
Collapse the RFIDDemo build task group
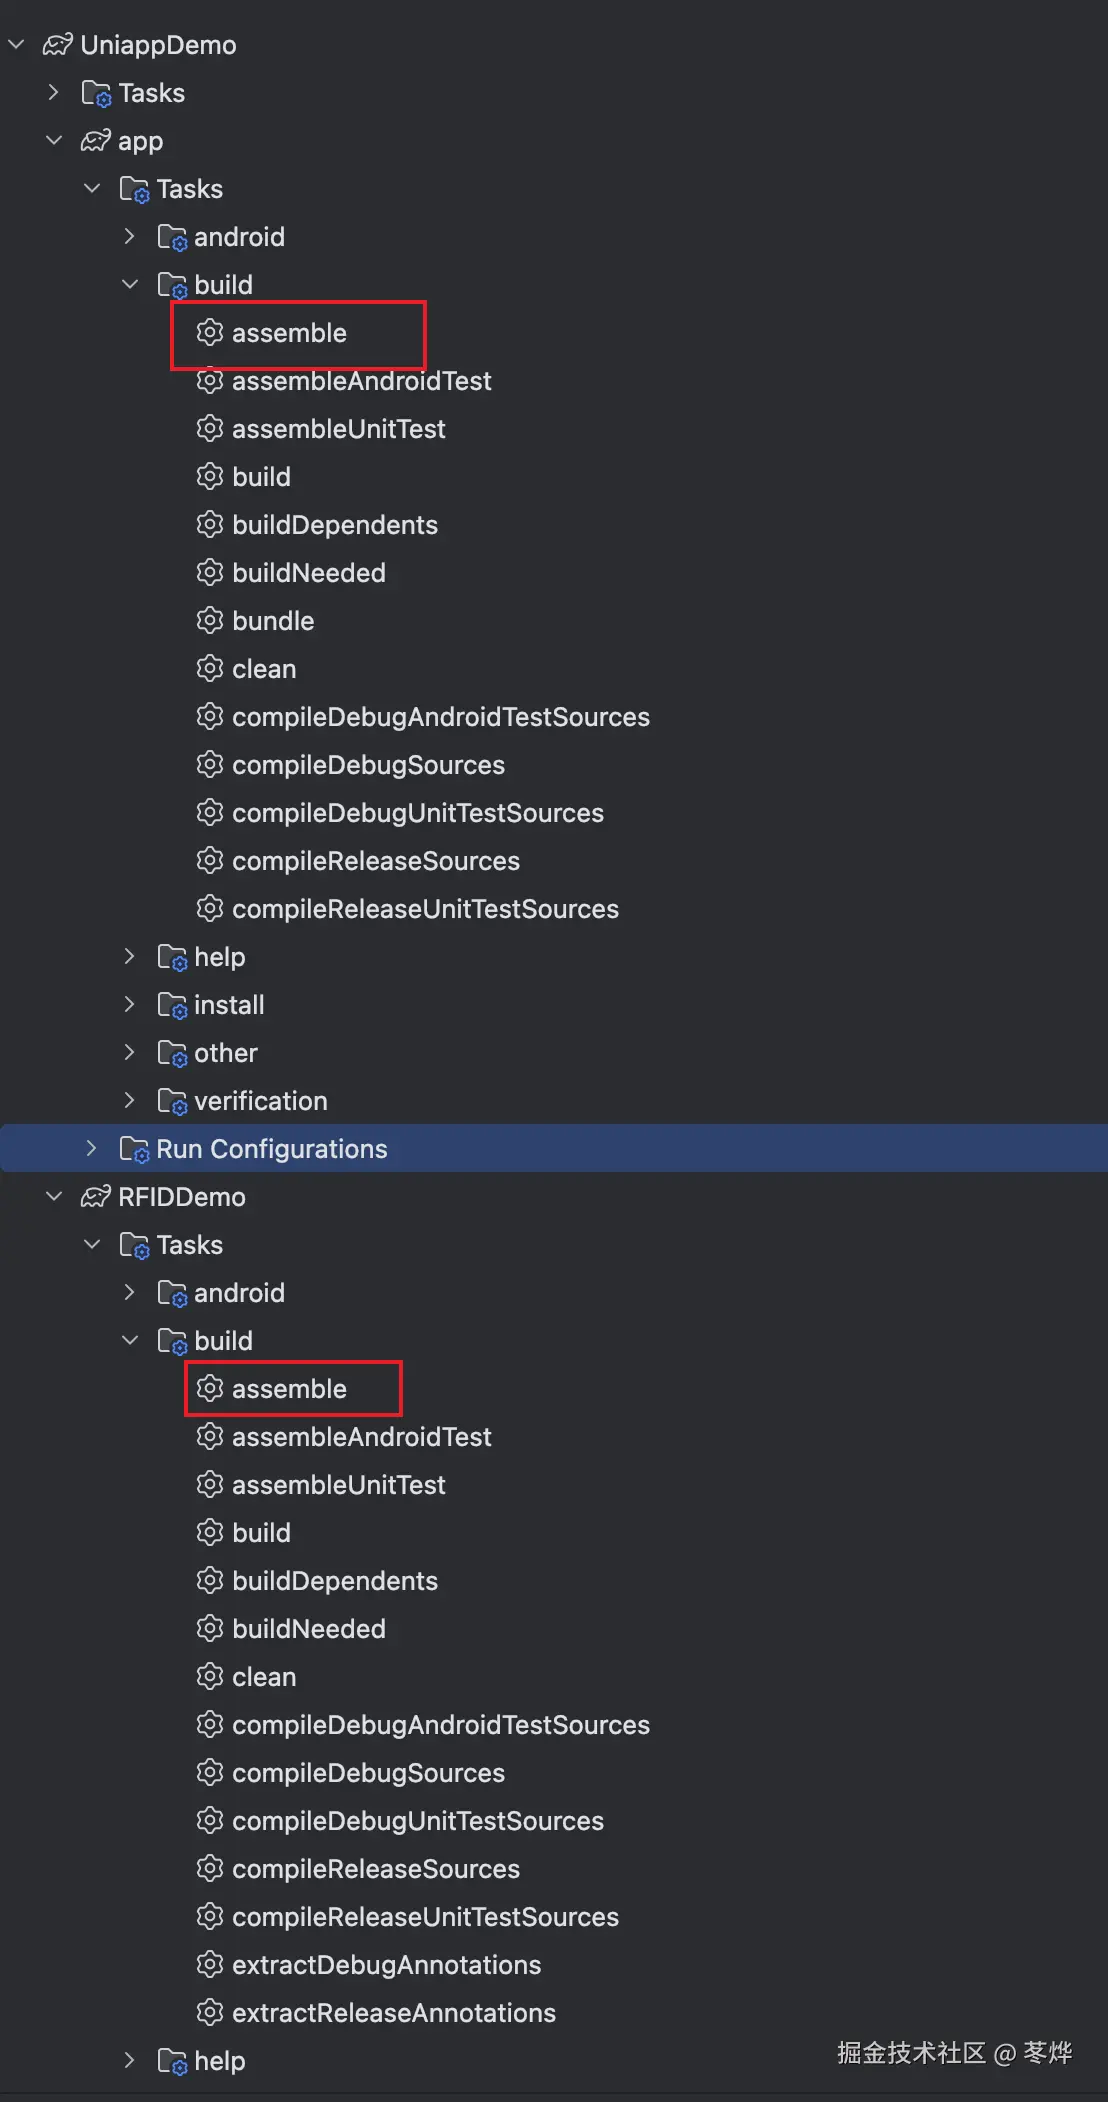129,1341
